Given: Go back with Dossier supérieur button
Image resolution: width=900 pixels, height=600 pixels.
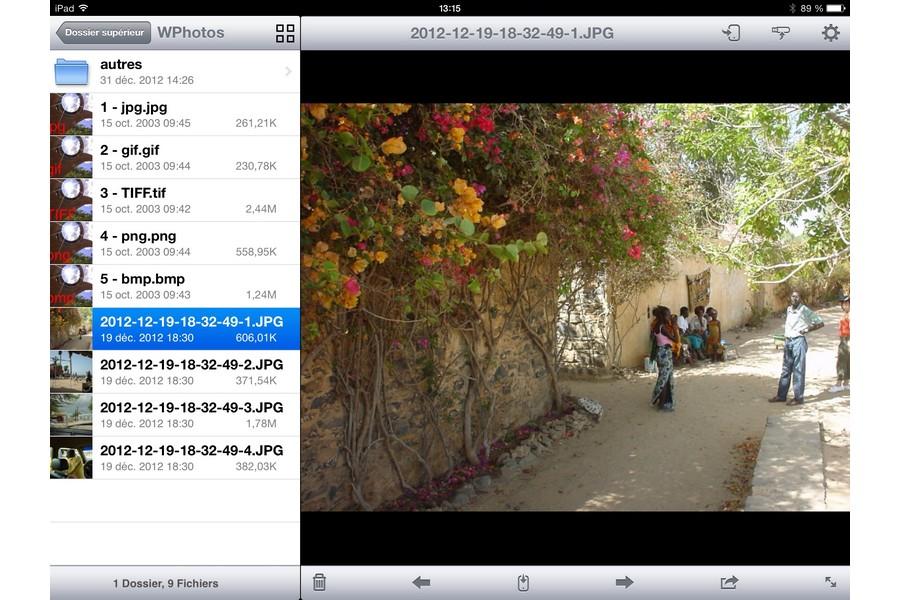Looking at the screenshot, I should click(103, 33).
